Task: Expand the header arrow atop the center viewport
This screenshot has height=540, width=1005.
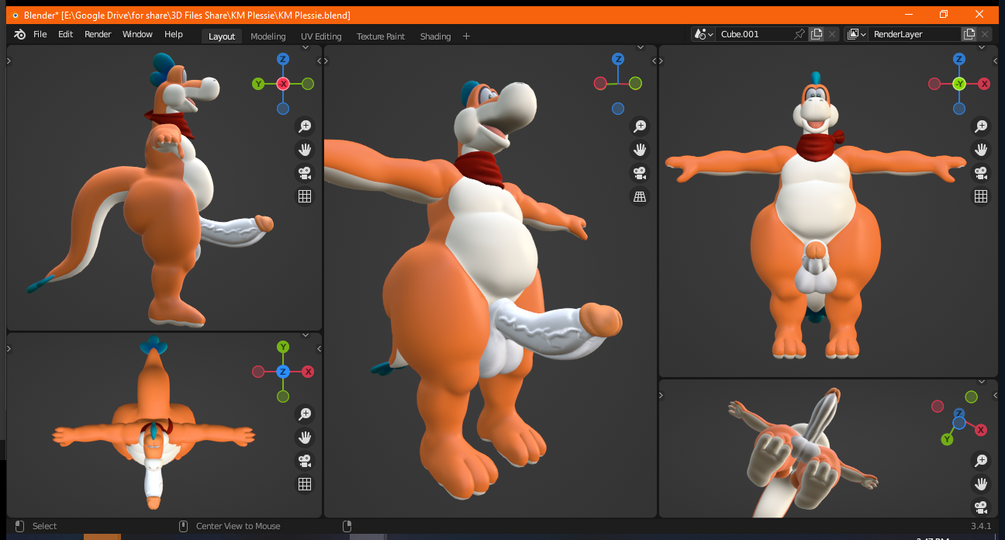Action: coord(640,47)
